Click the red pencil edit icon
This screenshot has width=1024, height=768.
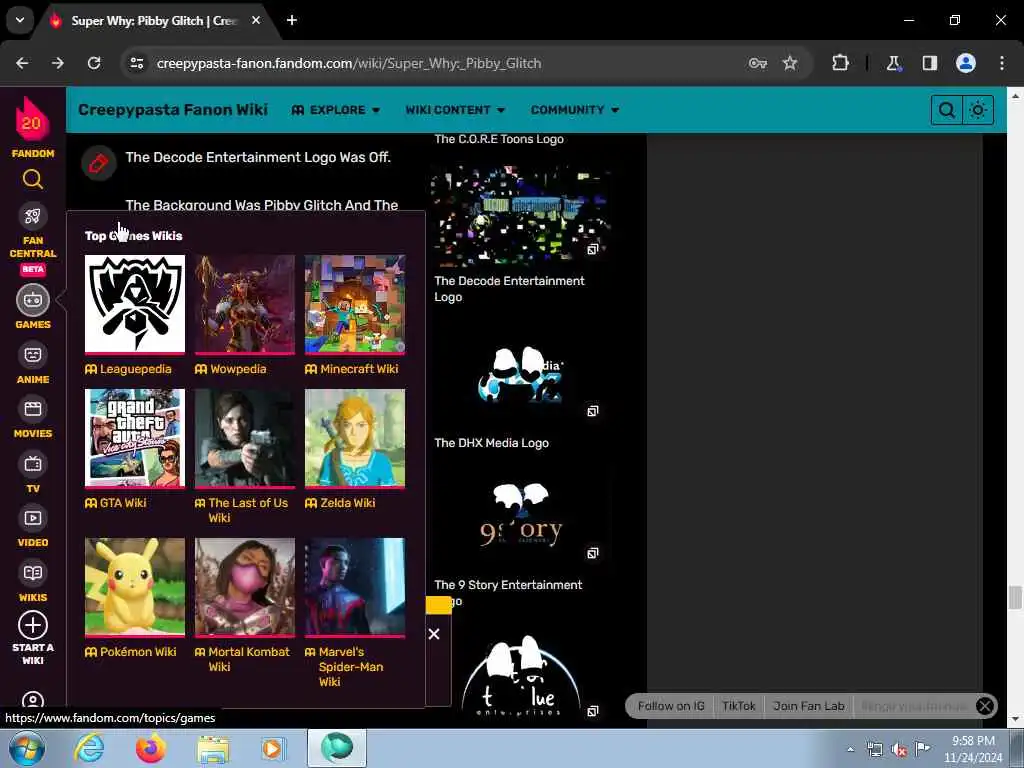99,163
